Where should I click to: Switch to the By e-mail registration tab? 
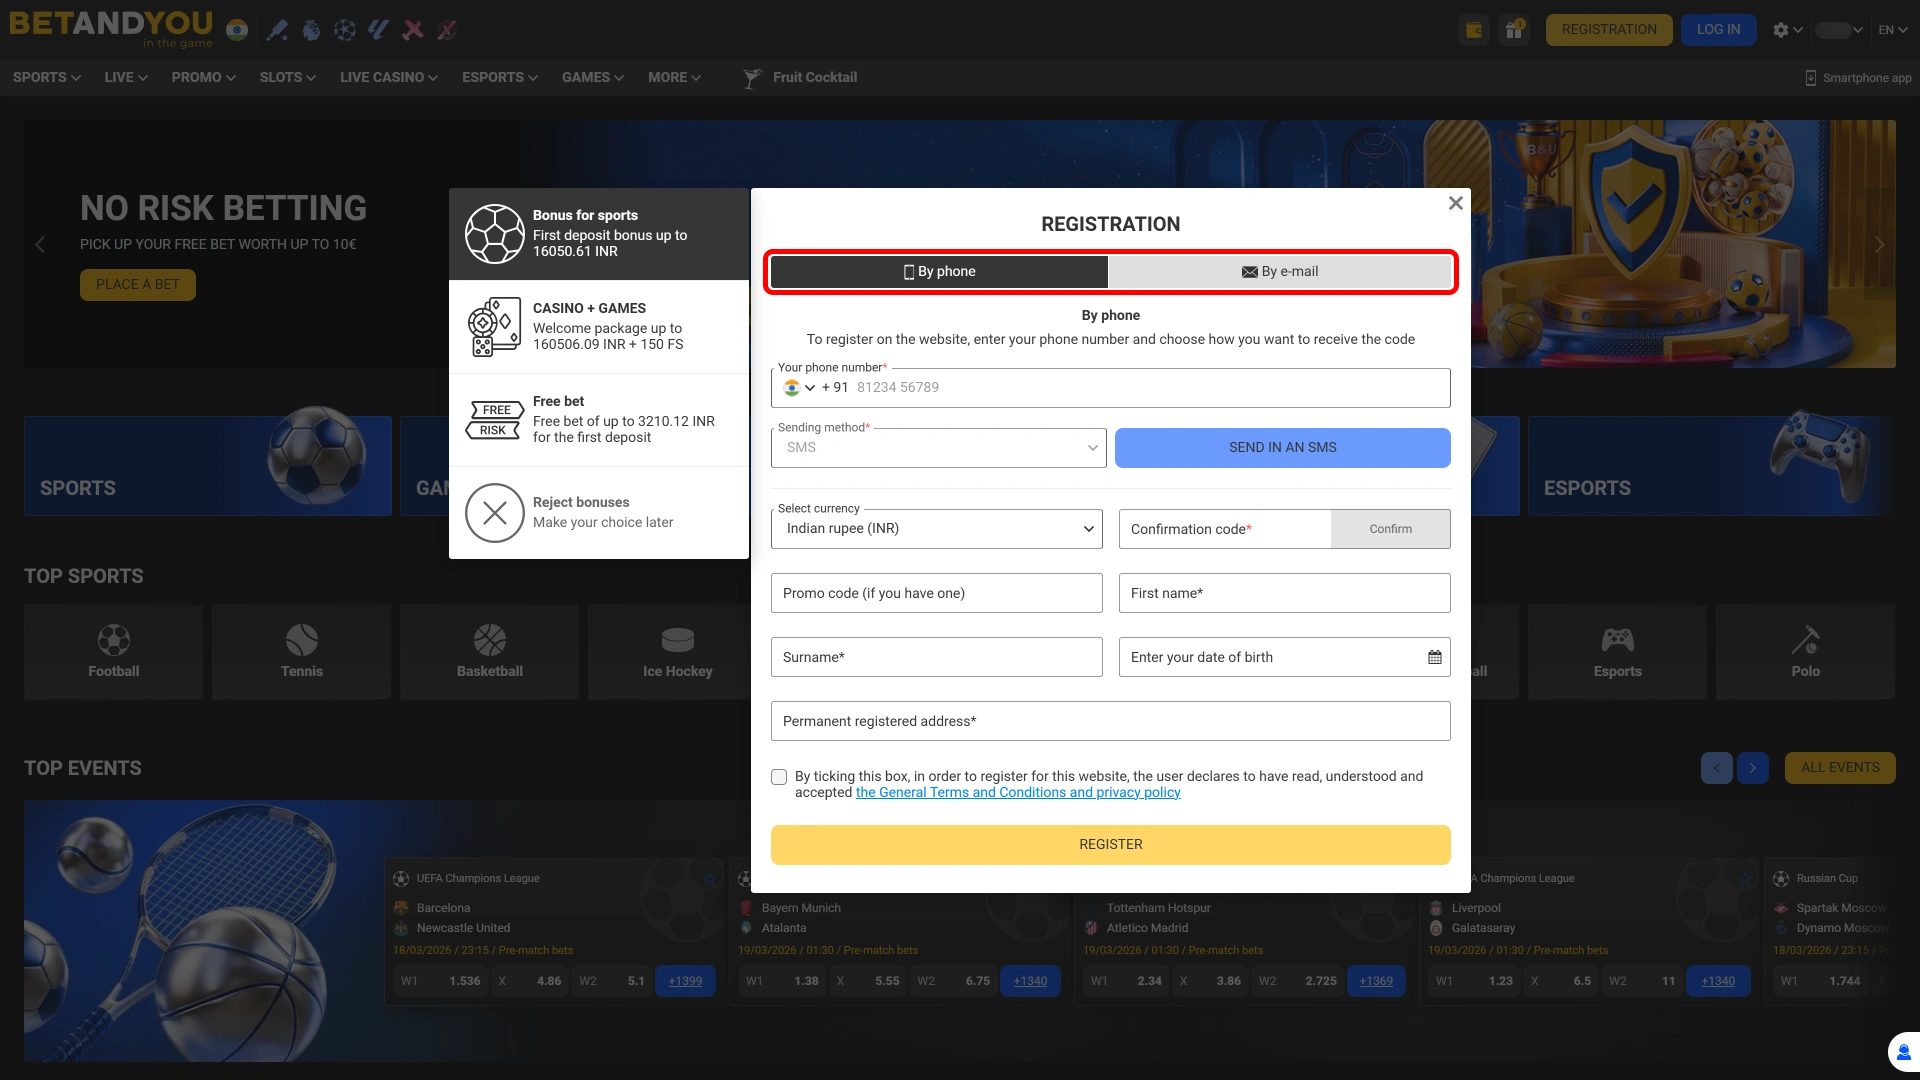pyautogui.click(x=1281, y=271)
